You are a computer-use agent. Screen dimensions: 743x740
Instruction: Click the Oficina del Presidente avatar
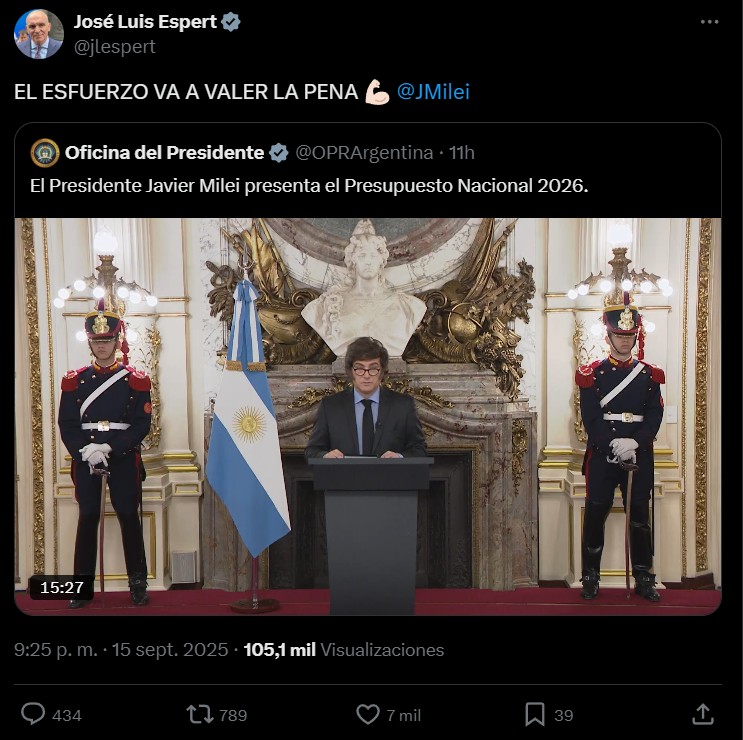pos(45,153)
